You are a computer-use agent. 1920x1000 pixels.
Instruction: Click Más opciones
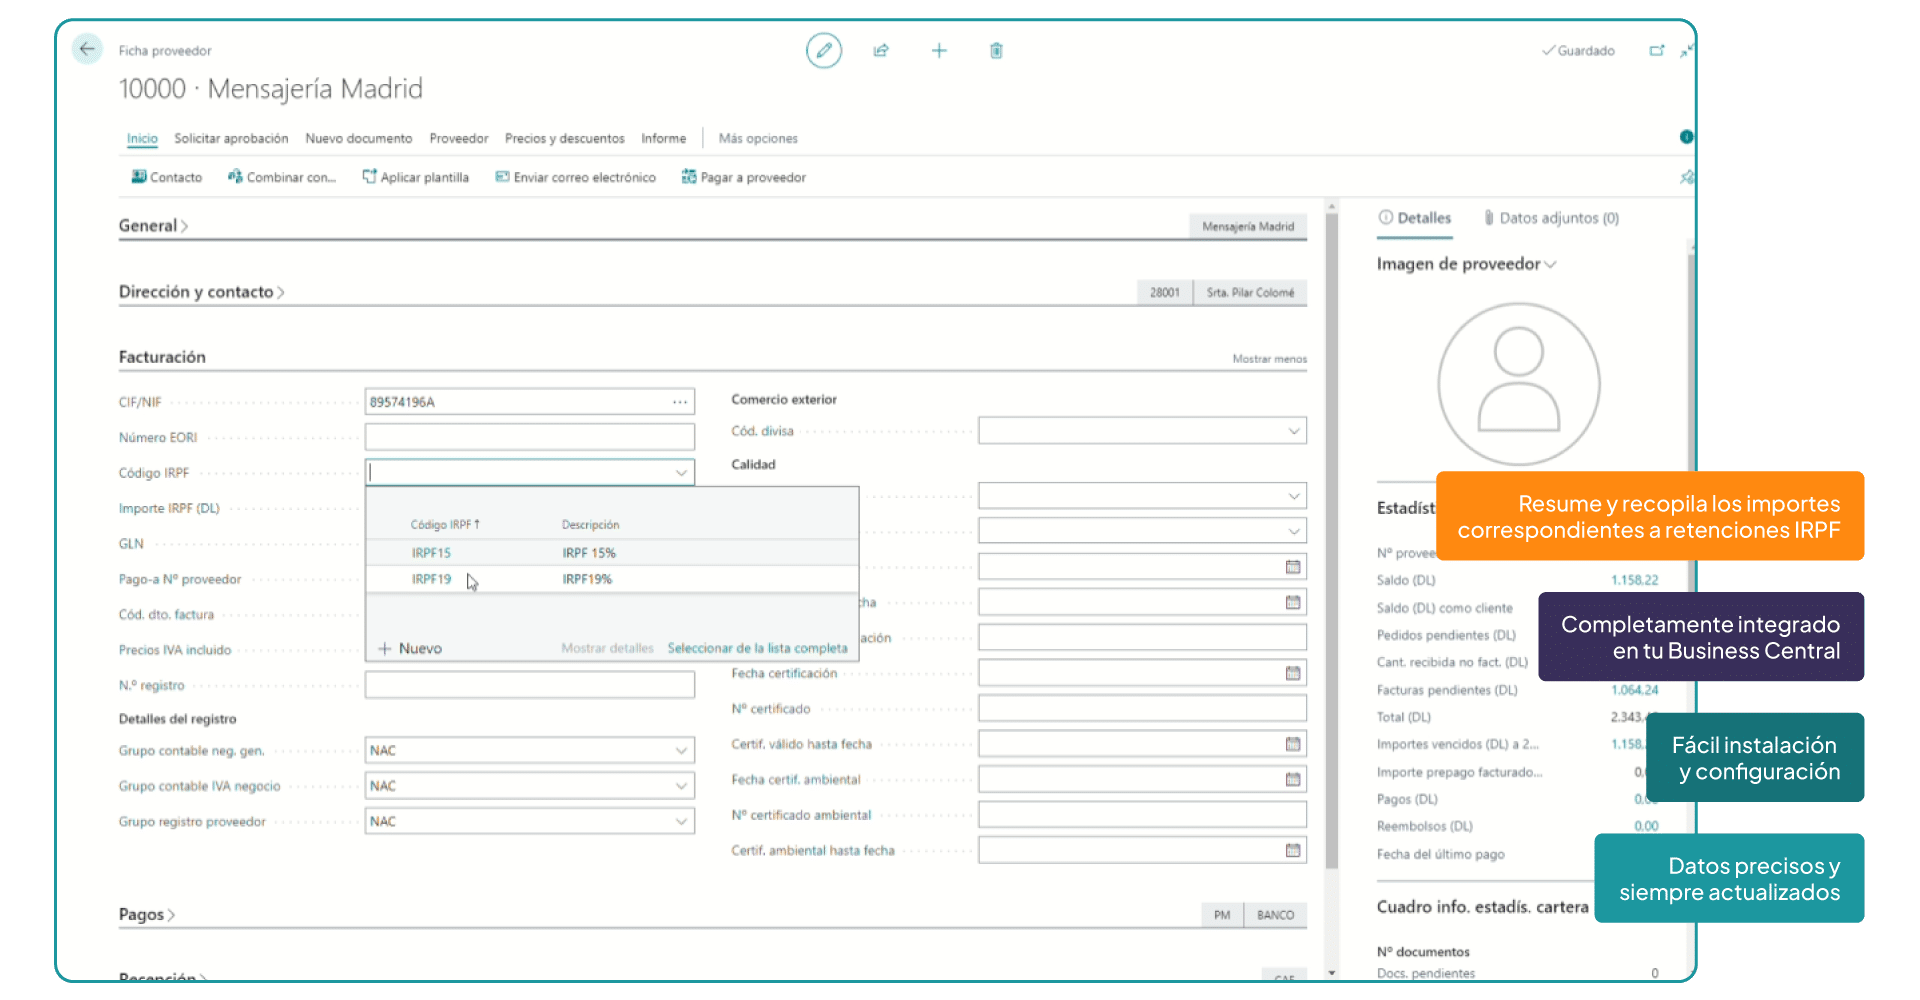(x=758, y=139)
